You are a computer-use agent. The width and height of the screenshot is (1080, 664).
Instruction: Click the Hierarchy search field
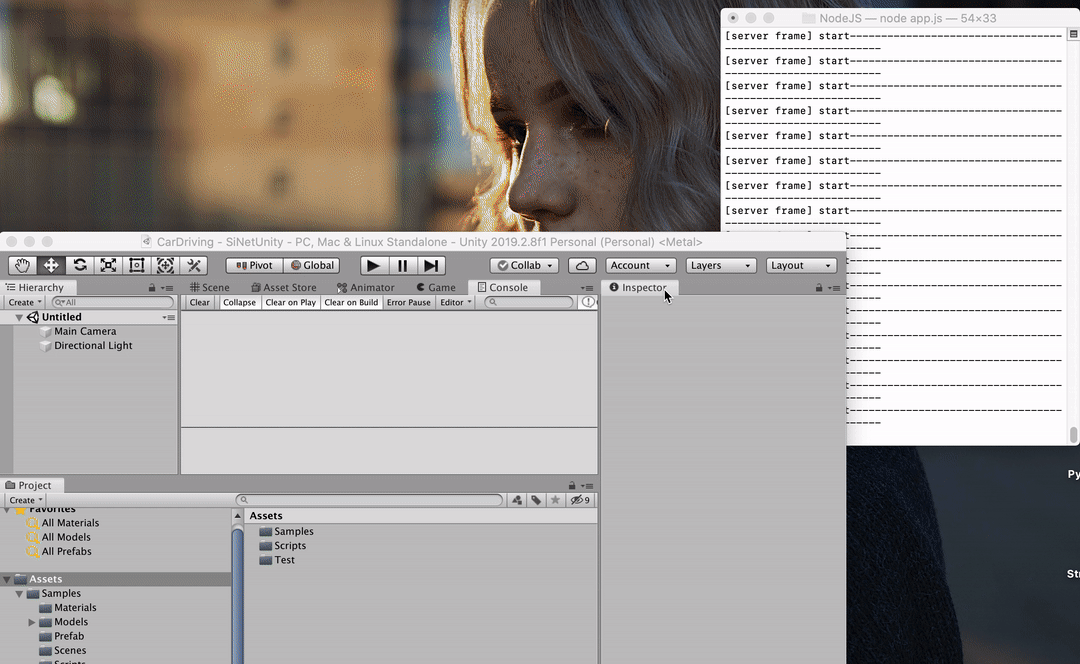[x=113, y=302]
